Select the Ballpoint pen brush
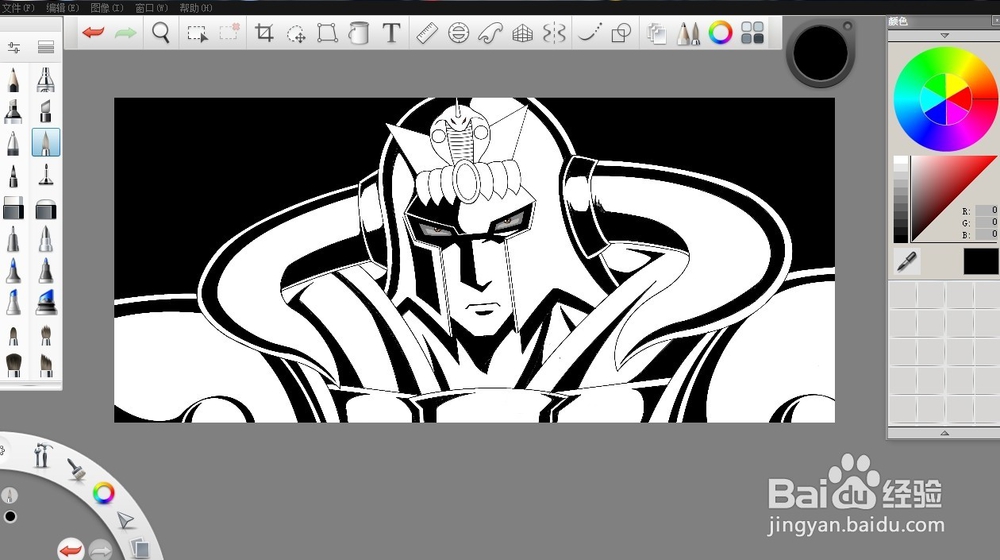Image resolution: width=1000 pixels, height=560 pixels. click(13, 142)
